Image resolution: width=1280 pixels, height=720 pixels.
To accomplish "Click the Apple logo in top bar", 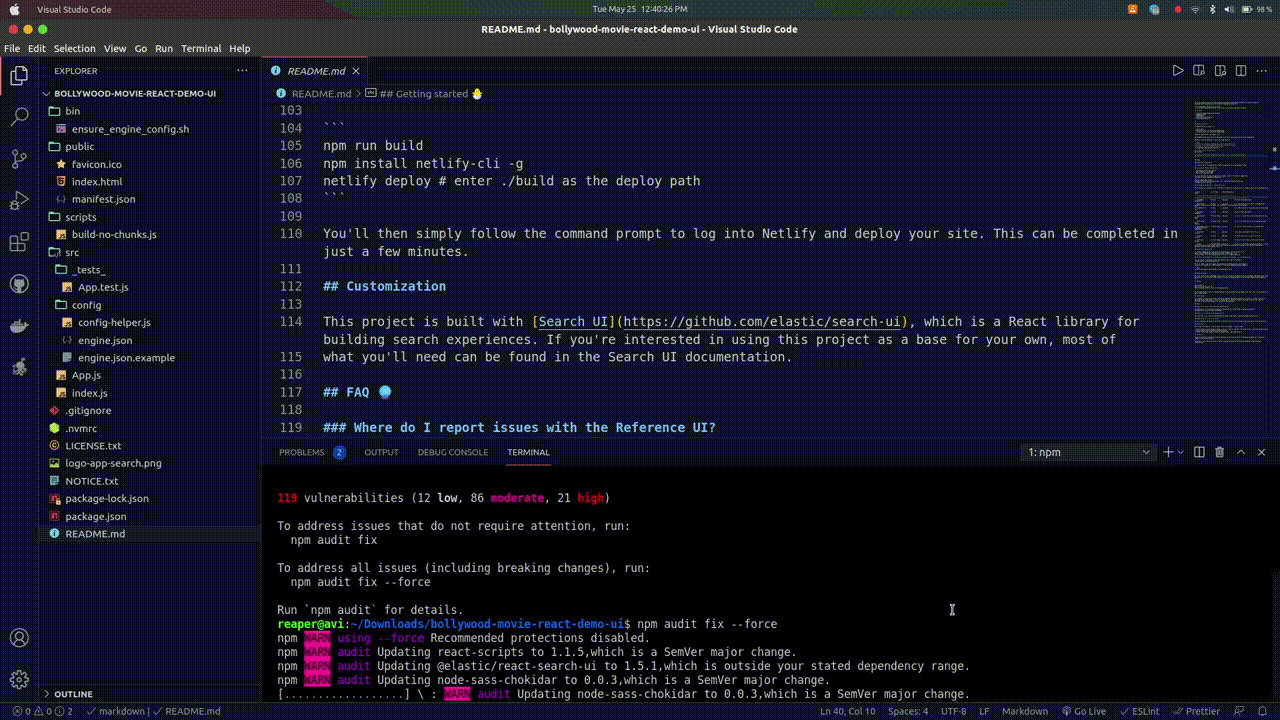I will tap(14, 9).
